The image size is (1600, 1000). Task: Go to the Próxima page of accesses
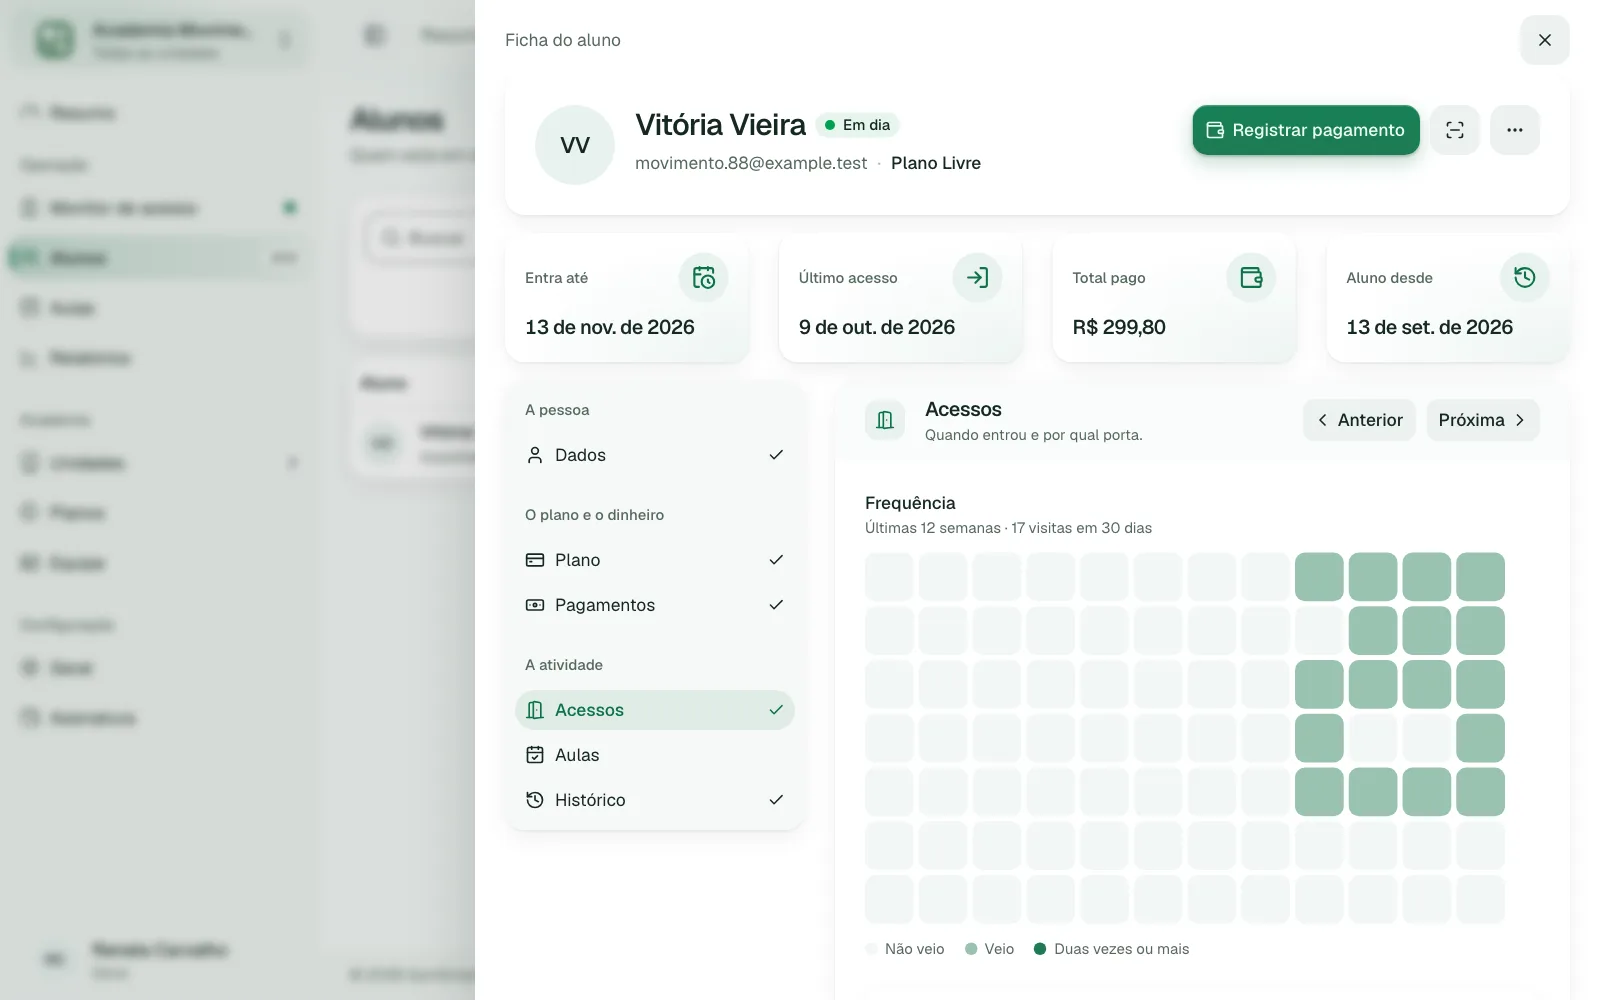coord(1482,420)
